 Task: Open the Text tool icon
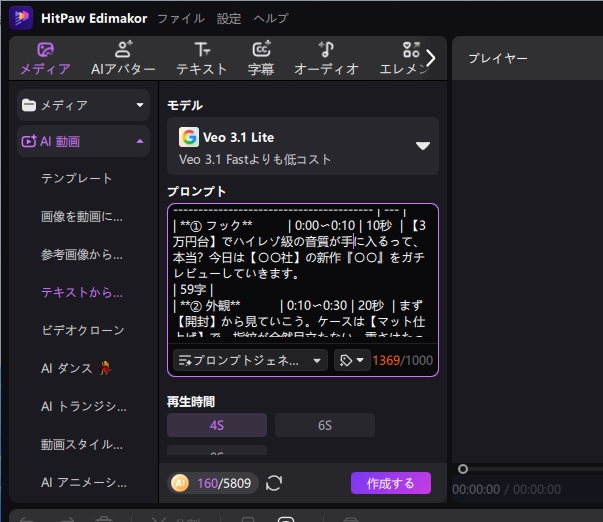(x=202, y=49)
